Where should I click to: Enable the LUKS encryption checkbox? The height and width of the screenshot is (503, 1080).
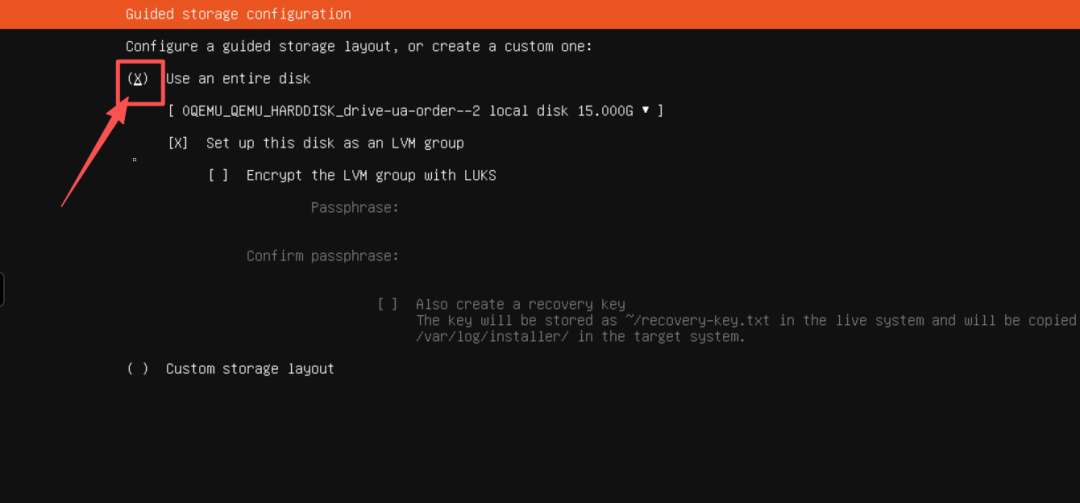(218, 175)
